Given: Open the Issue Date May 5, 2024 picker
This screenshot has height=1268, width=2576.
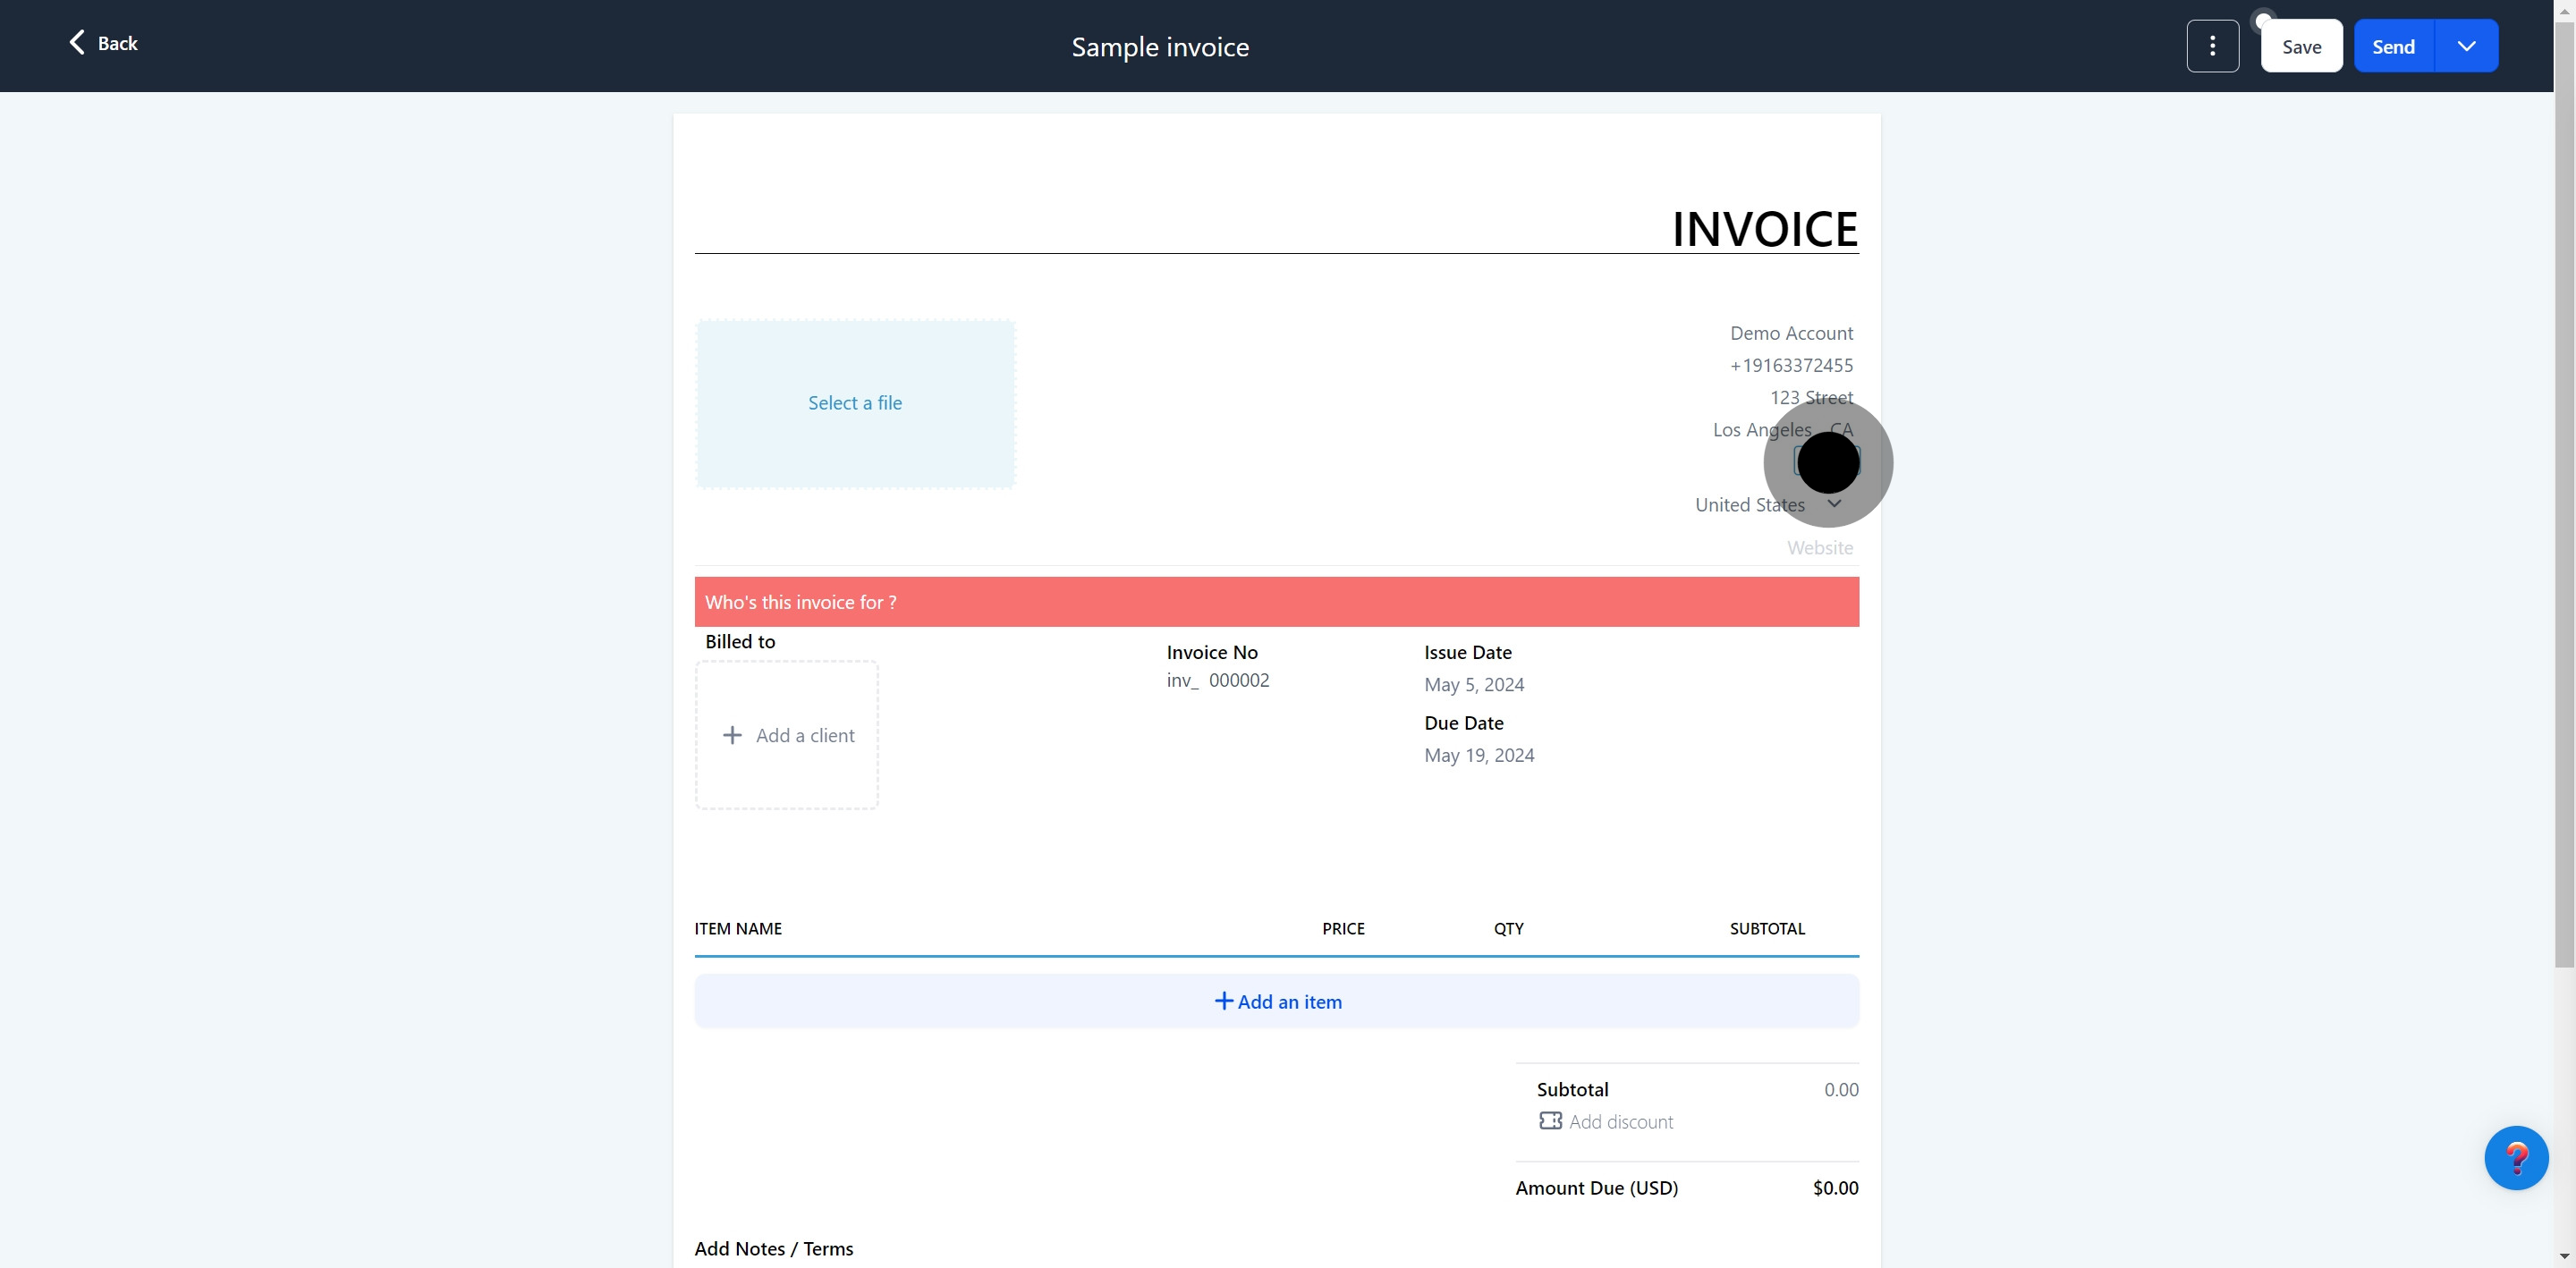Looking at the screenshot, I should click(1473, 685).
